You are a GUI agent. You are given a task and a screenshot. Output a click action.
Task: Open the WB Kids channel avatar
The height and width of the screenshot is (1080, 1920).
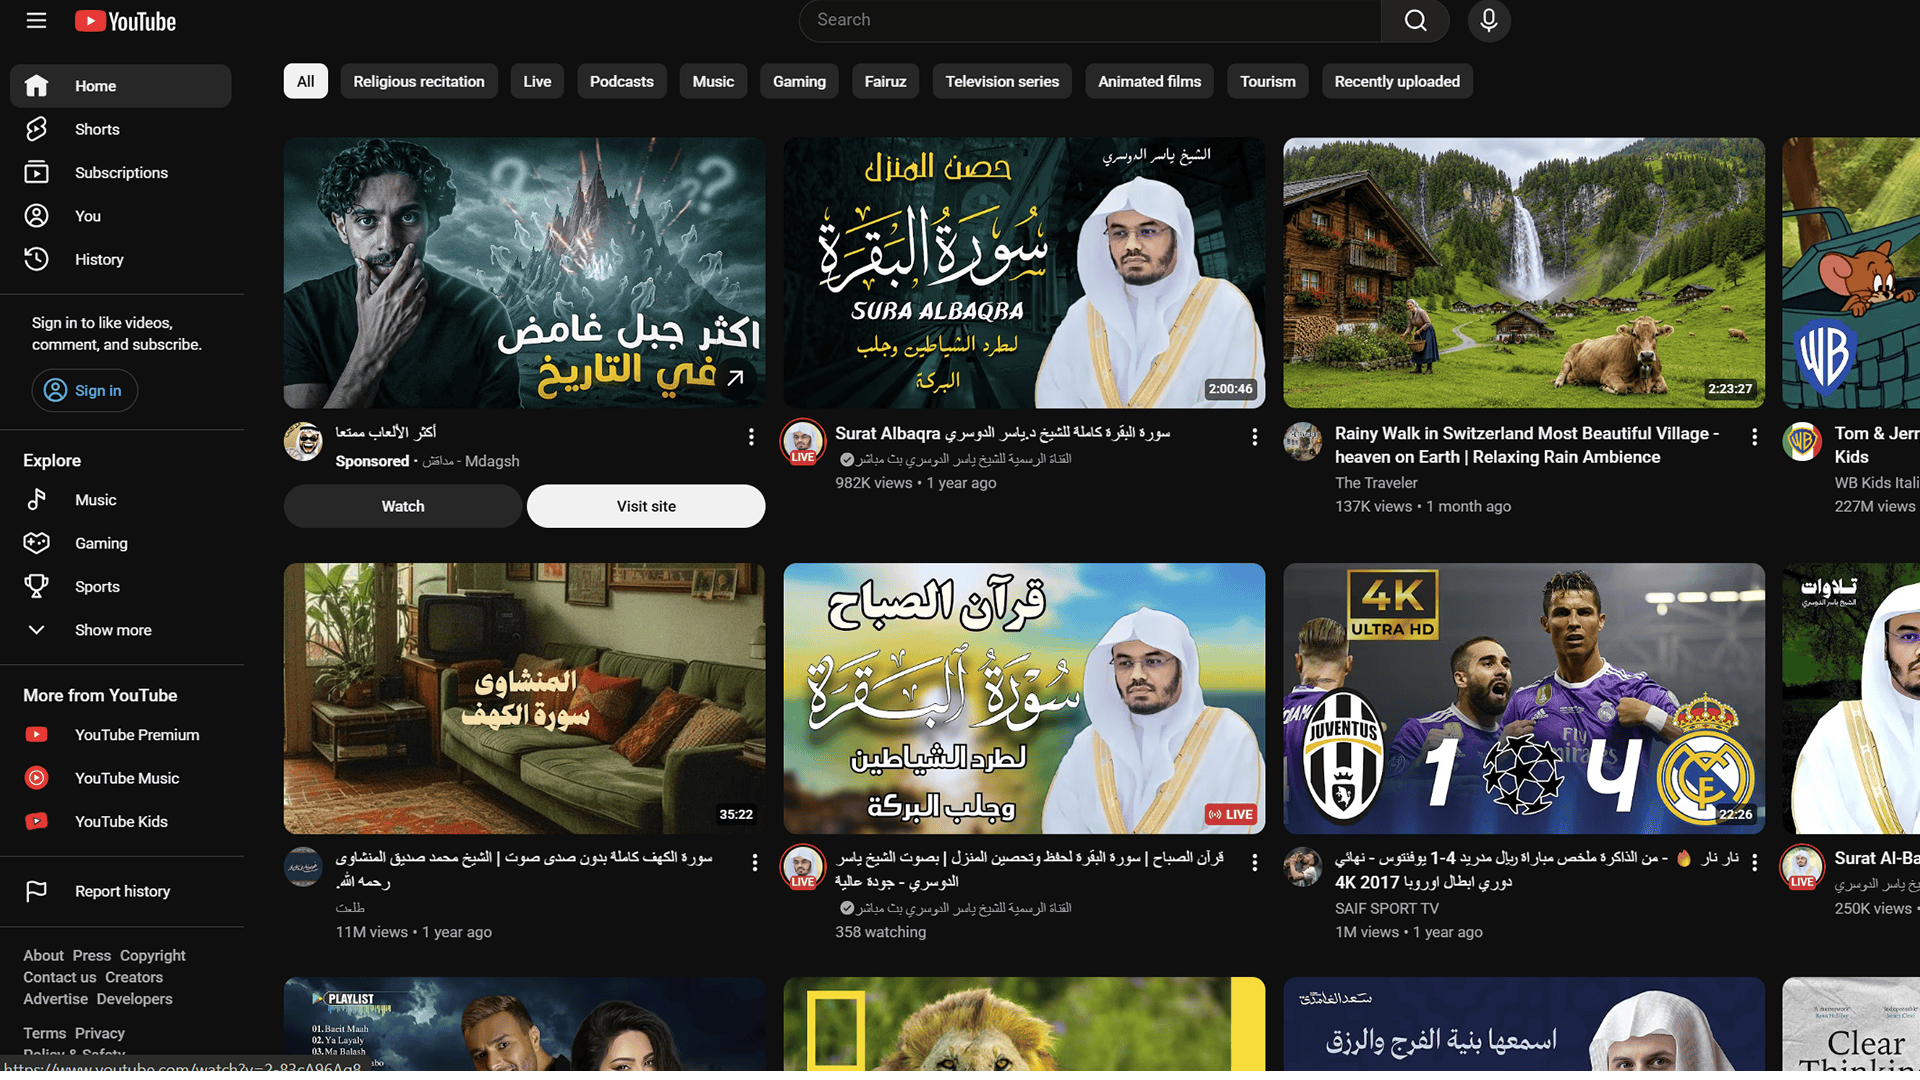[x=1802, y=441]
